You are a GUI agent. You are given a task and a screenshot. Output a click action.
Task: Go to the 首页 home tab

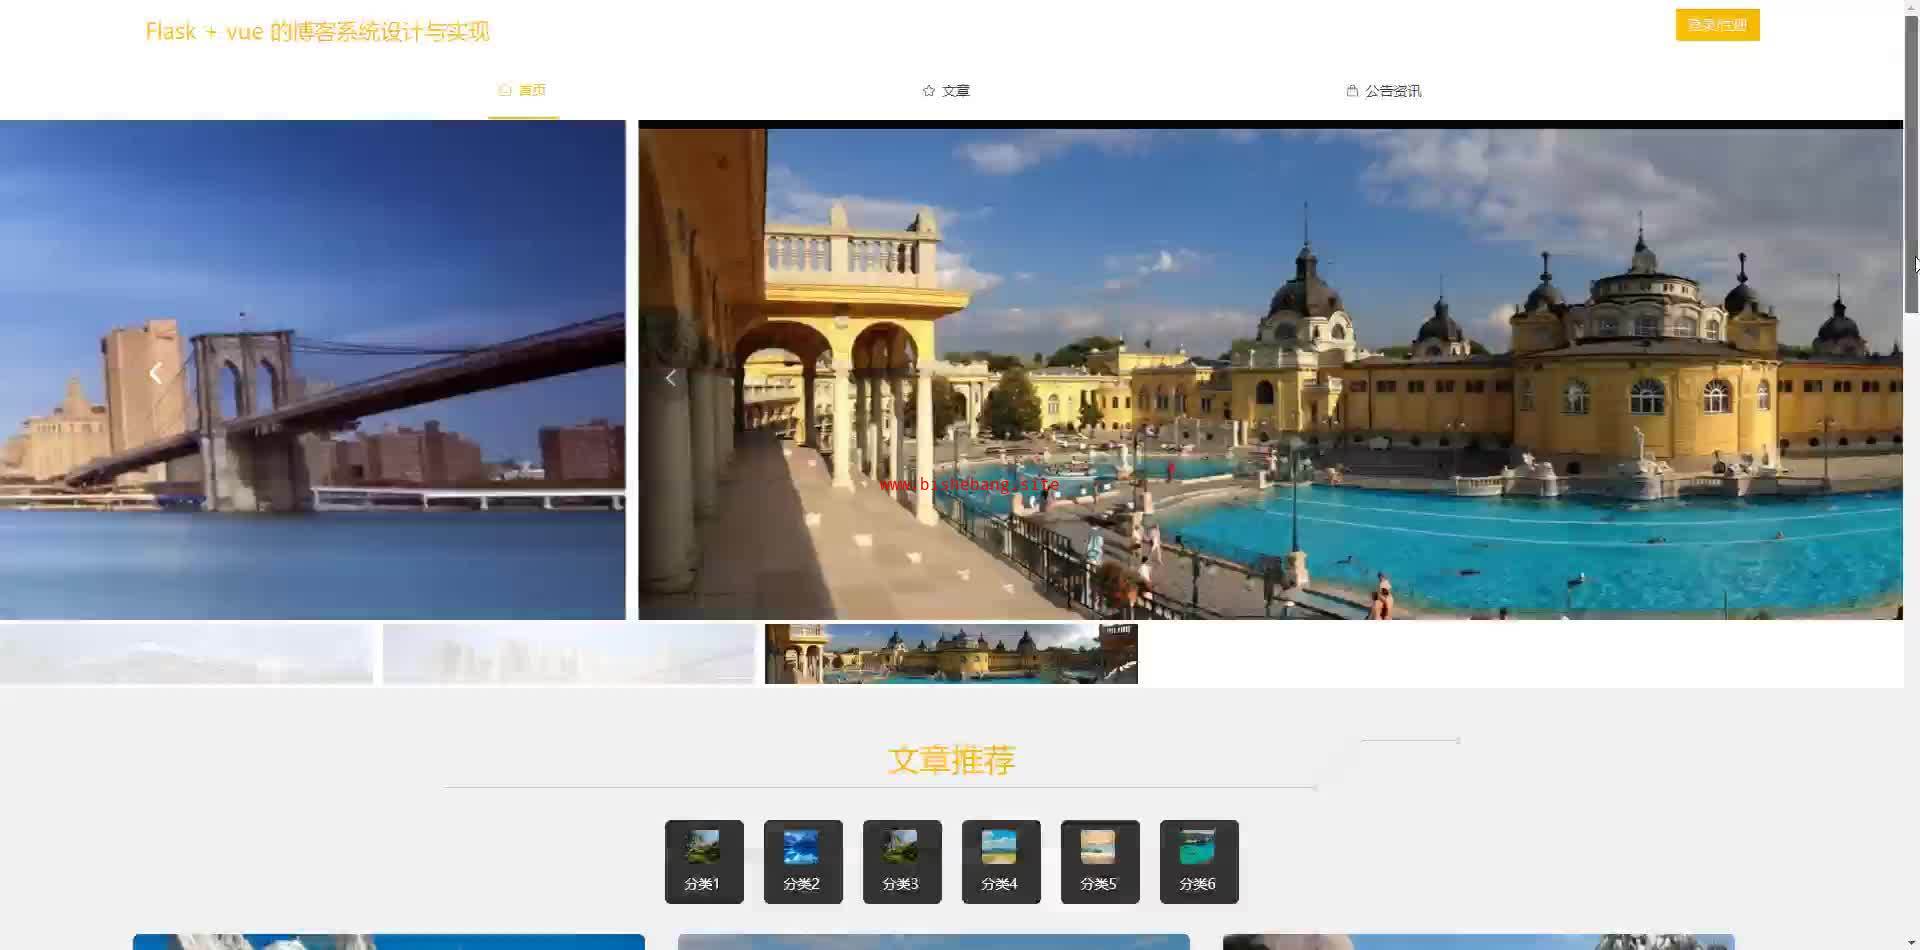coord(523,90)
